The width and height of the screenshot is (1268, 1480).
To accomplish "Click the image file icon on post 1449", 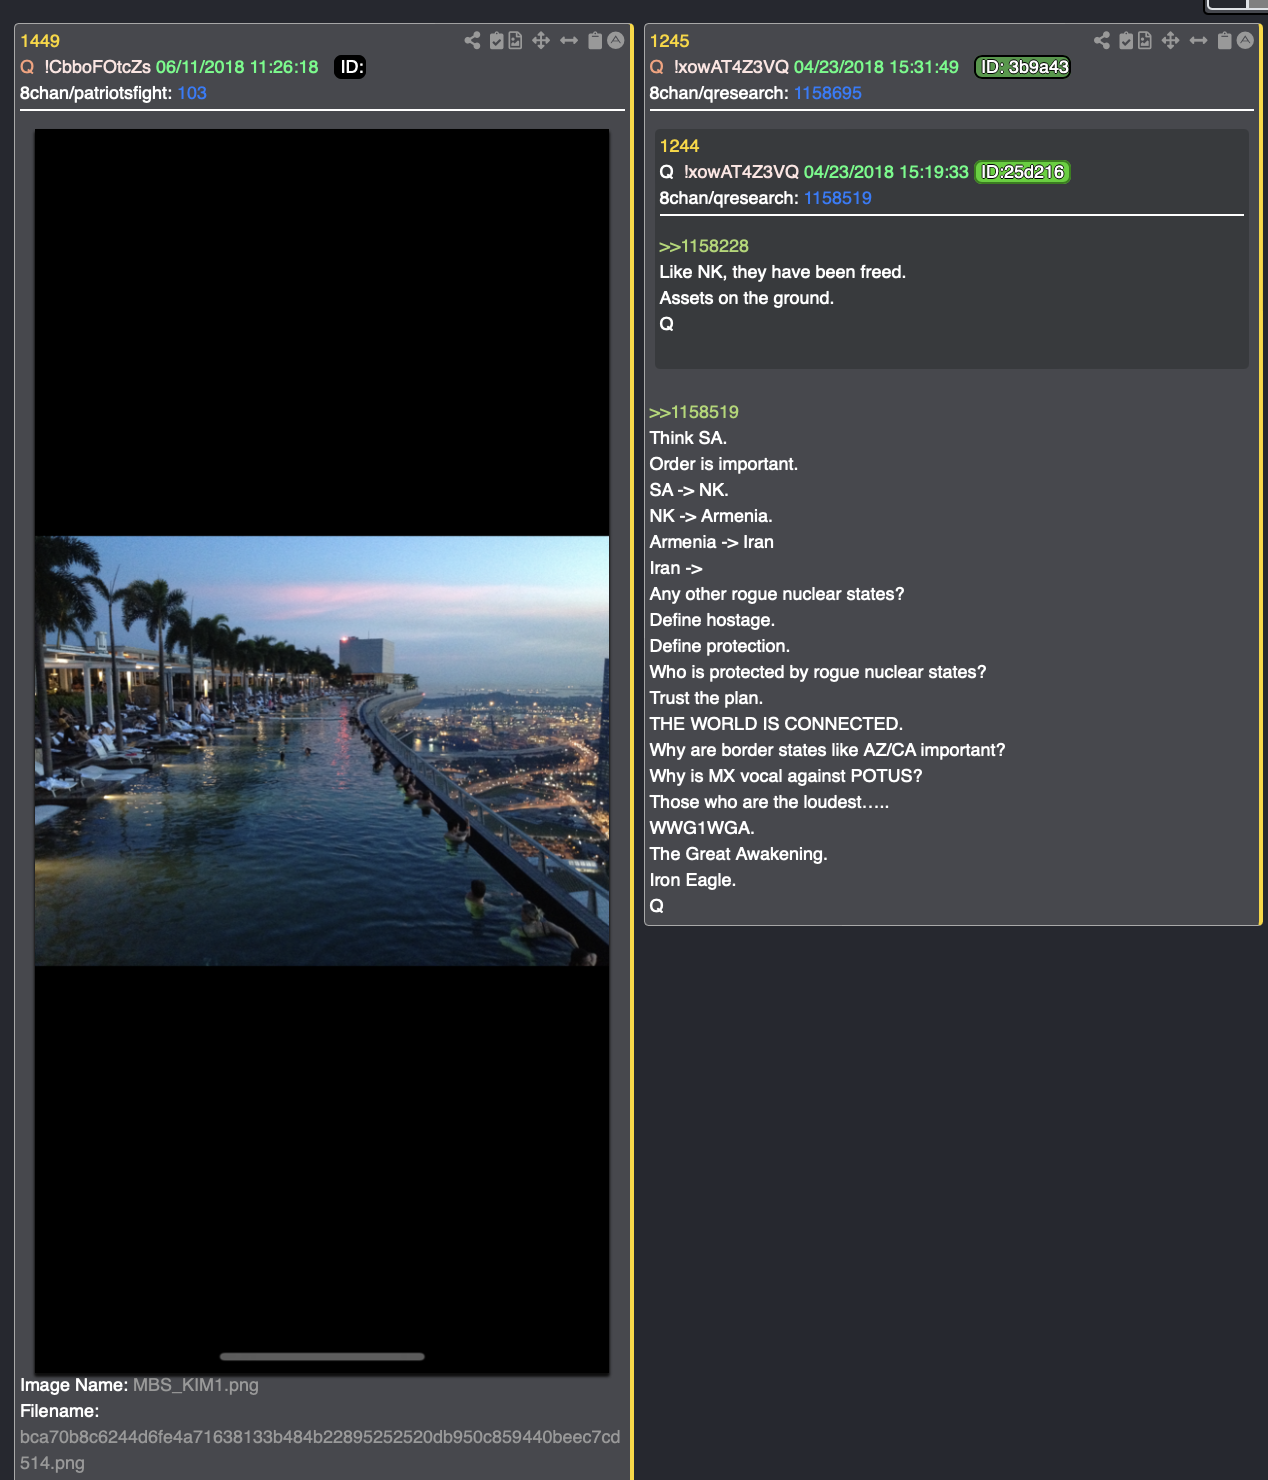I will [x=515, y=40].
